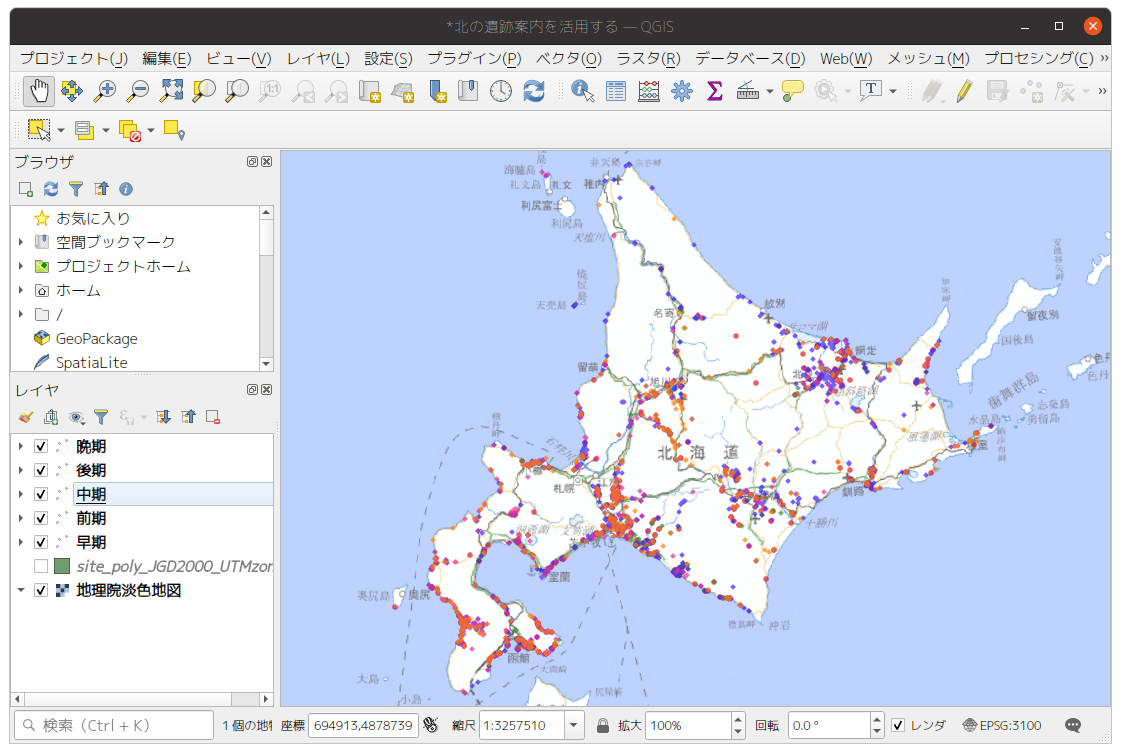Activate the Identify Features tool
1121x753 pixels.
tap(582, 91)
